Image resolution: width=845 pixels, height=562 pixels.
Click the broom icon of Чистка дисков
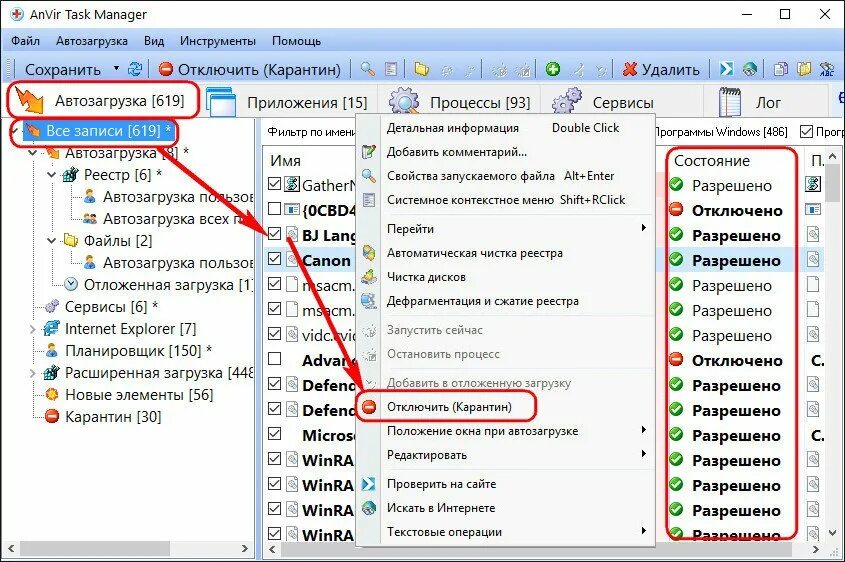point(369,277)
